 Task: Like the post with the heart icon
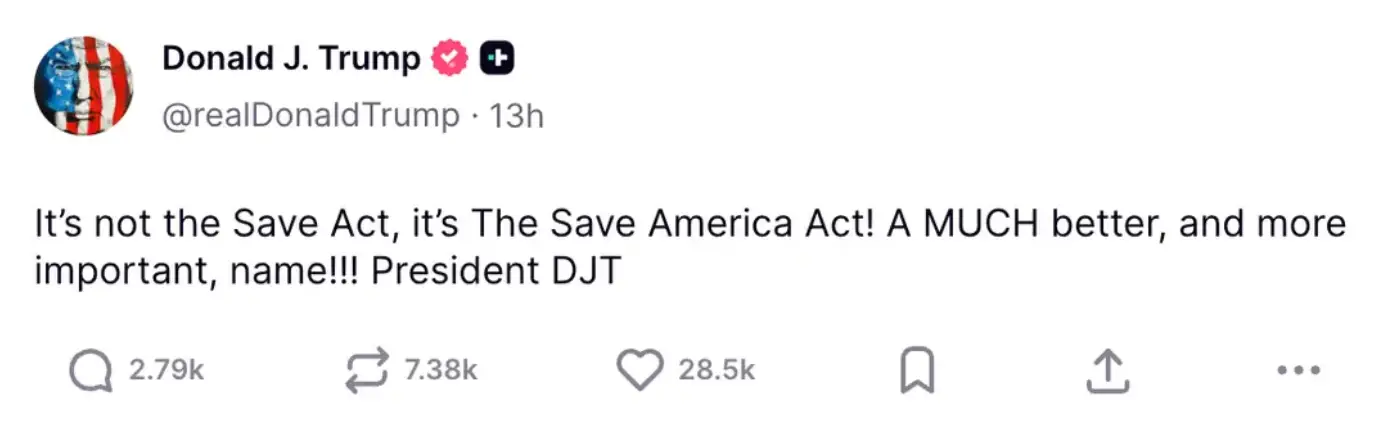tap(640, 371)
